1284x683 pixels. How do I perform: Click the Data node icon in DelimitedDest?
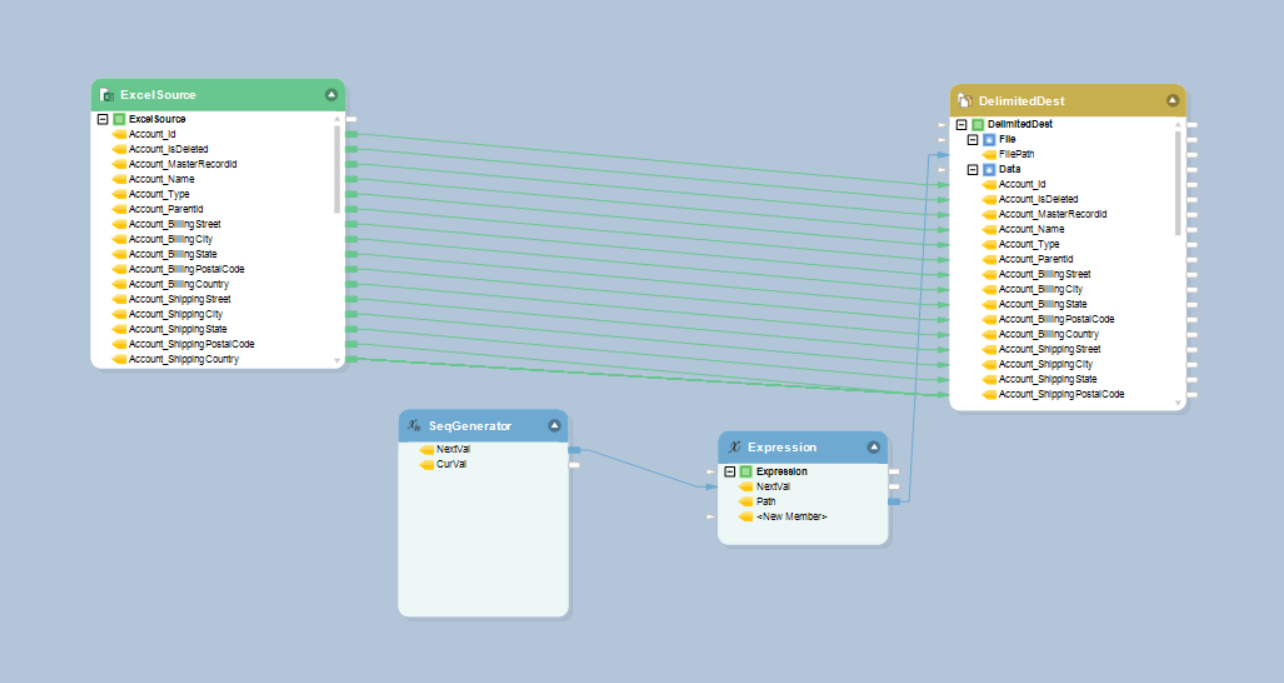coord(989,169)
